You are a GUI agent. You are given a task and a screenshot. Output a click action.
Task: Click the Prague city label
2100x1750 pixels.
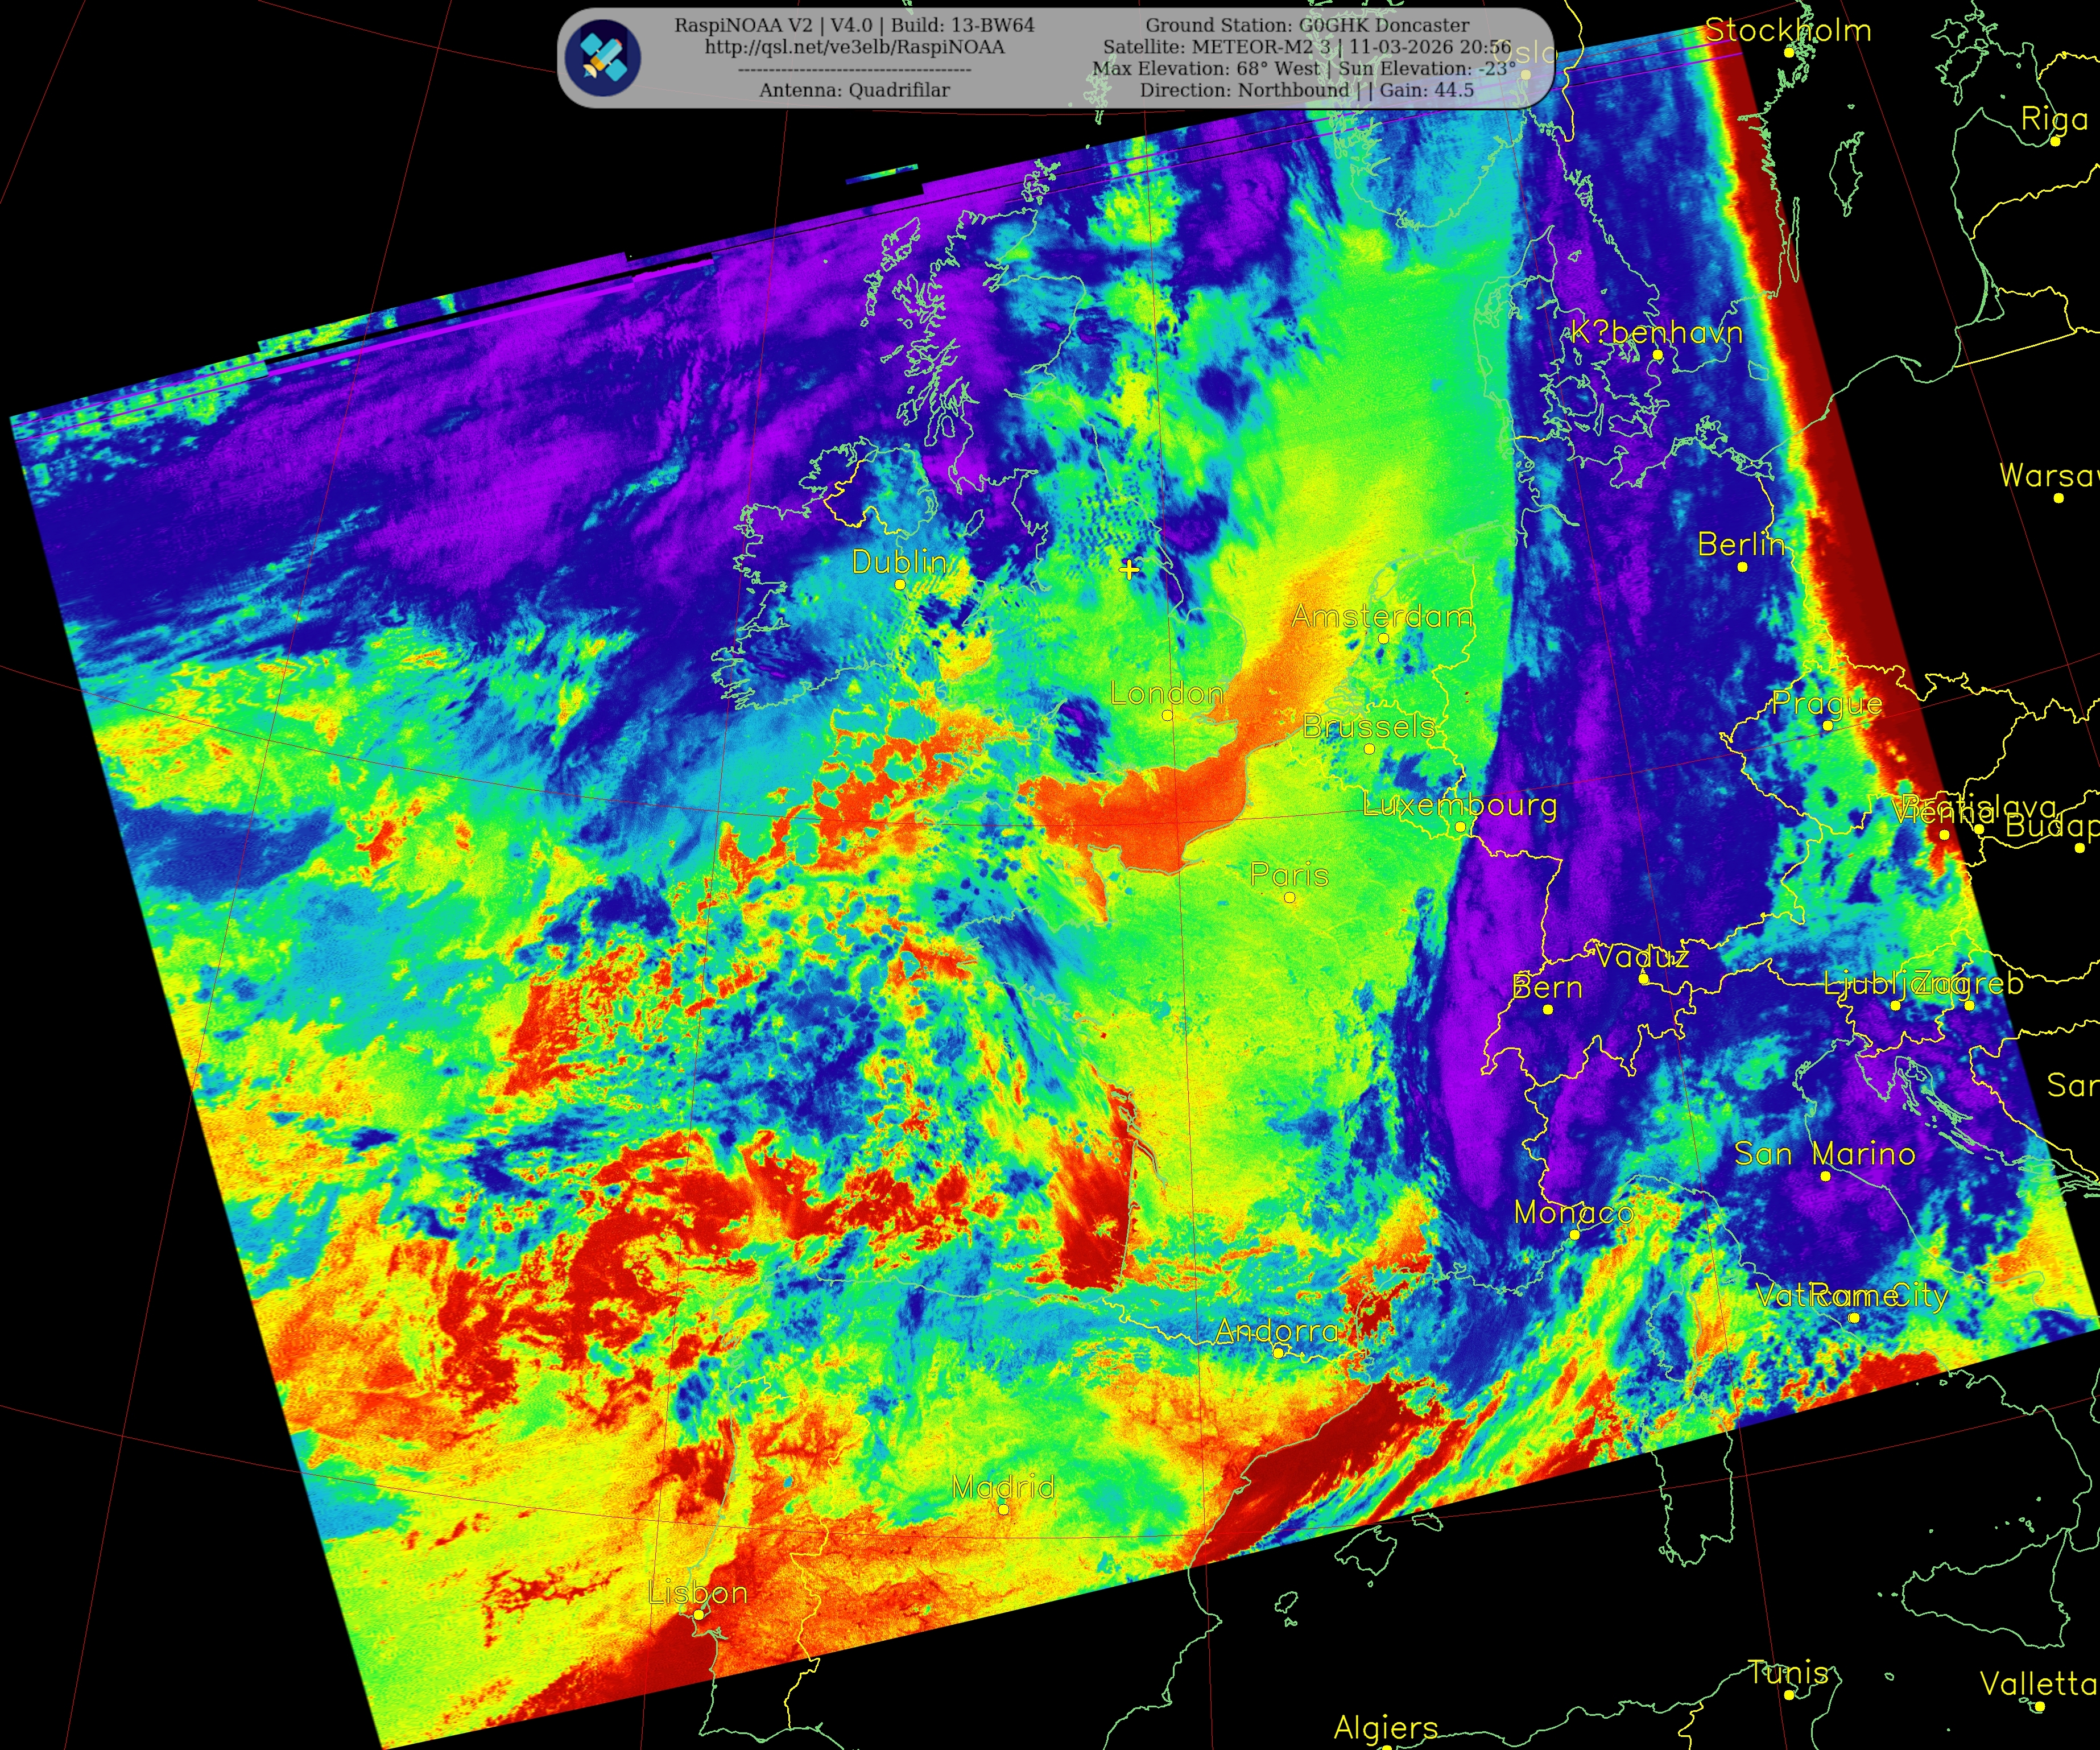click(1826, 703)
